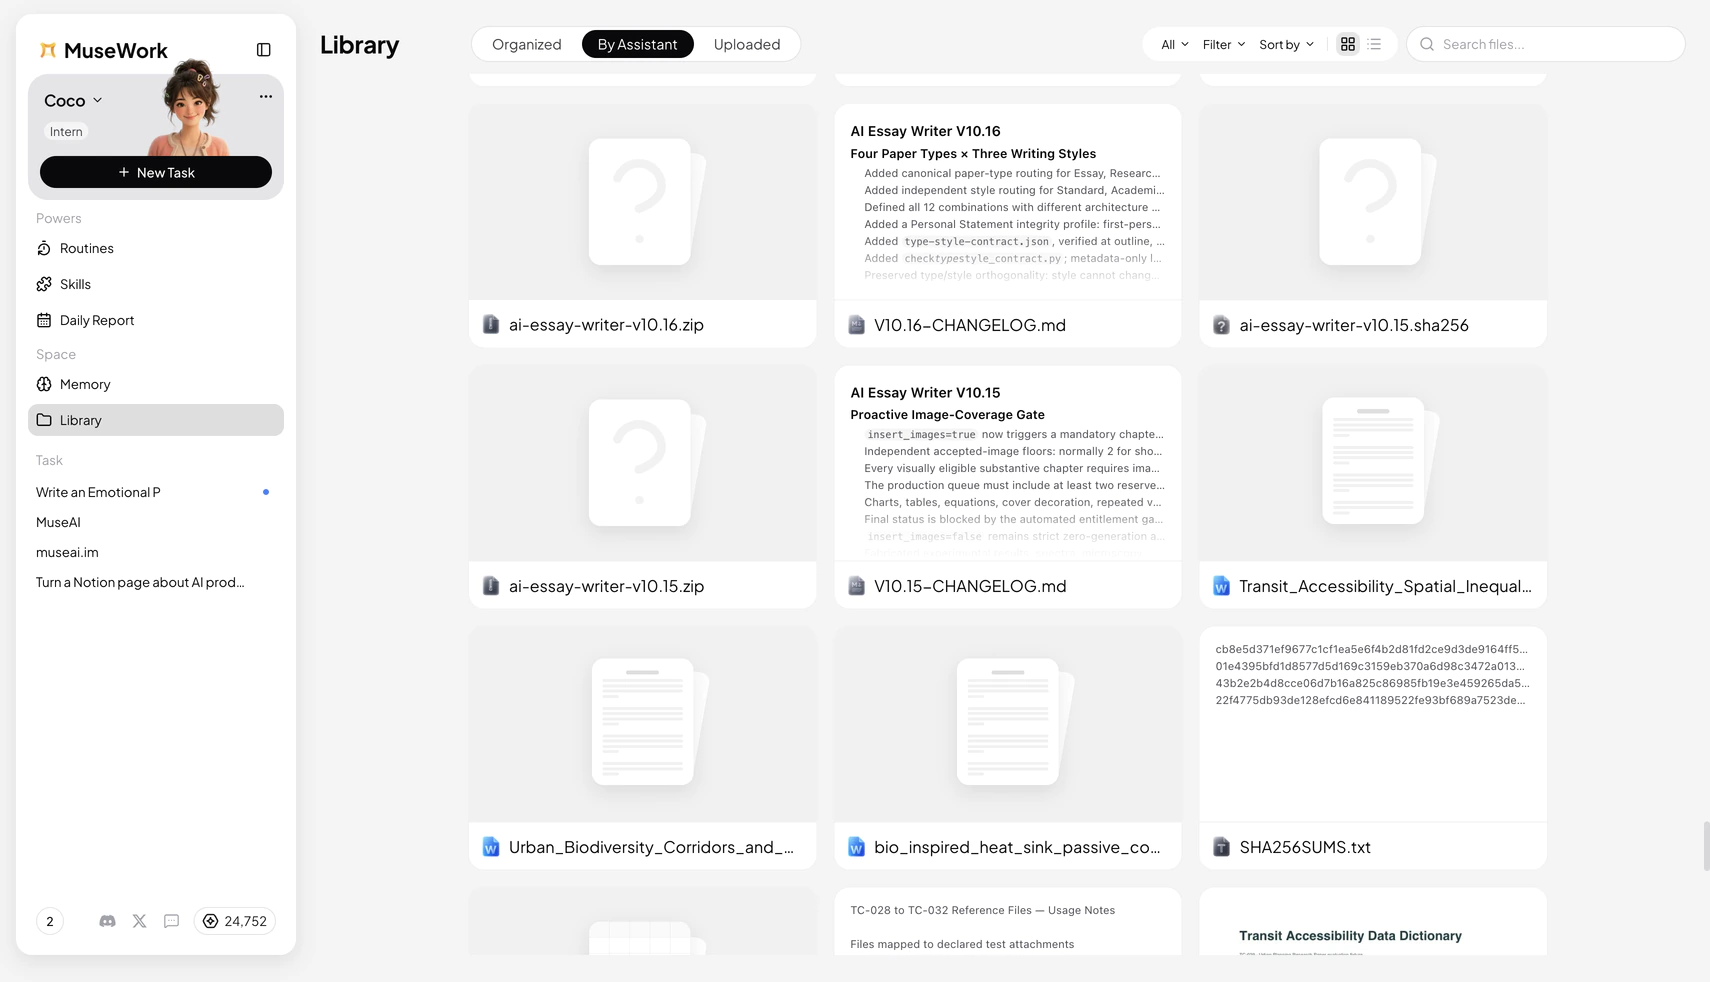Click the unknown file icon for ai-essay-writer-v10.15.sha256

(x=1221, y=325)
